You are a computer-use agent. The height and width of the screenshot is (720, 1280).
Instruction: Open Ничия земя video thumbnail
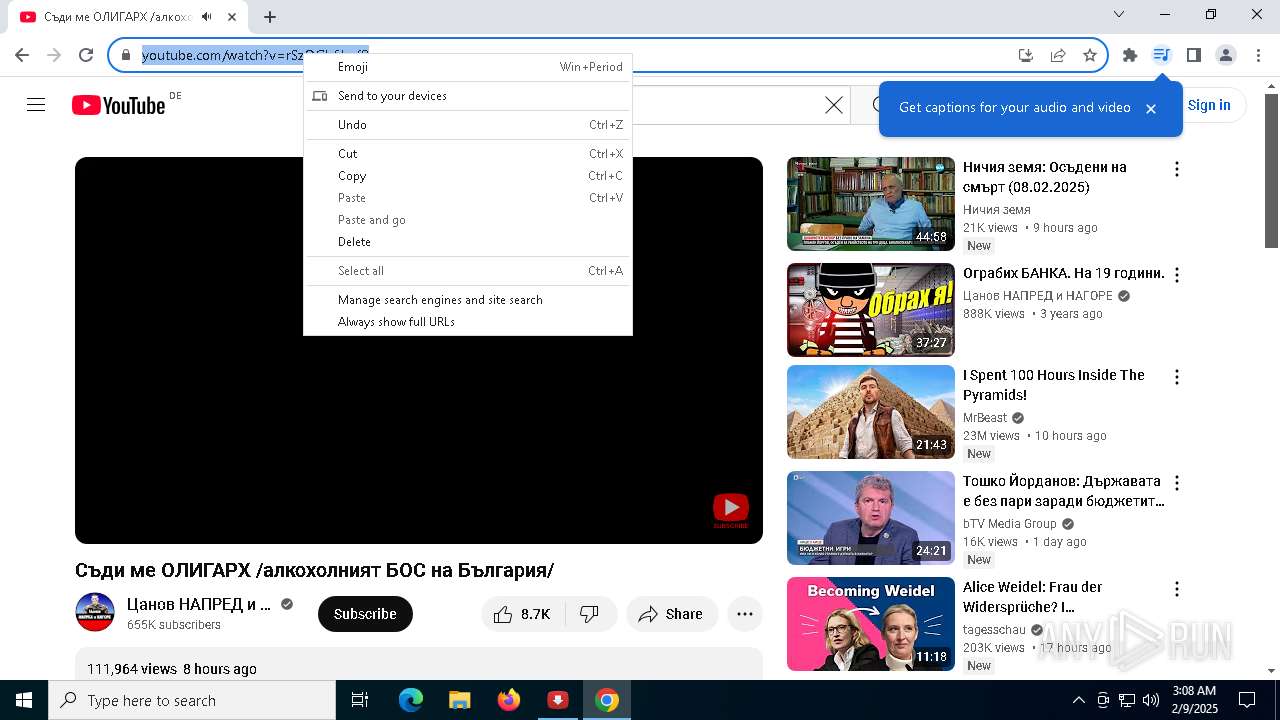point(871,204)
